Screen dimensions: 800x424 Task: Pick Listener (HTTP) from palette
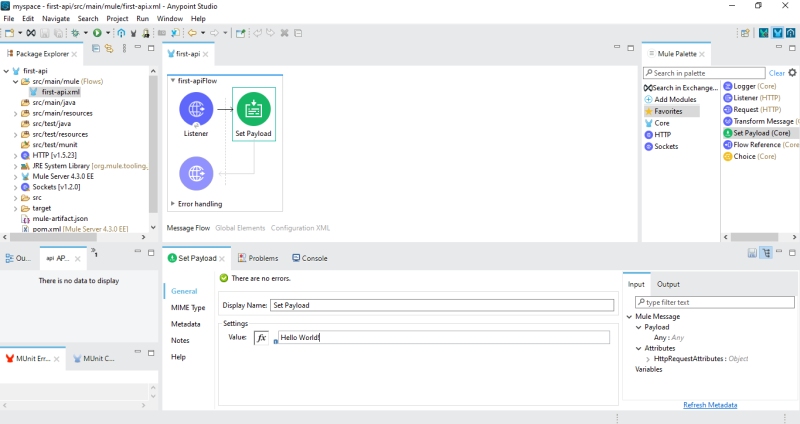point(752,98)
